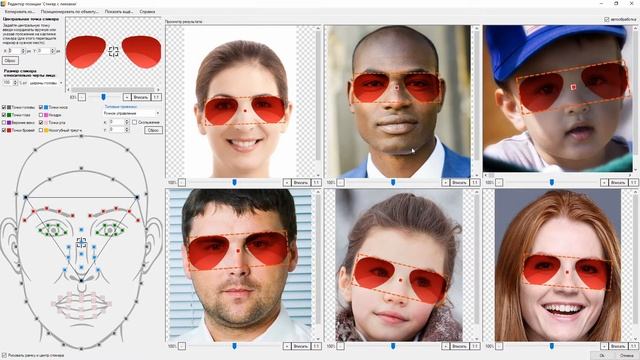Select the nose bridge anchor on face diagram
Viewport: 640px width, 360px height.
81,242
